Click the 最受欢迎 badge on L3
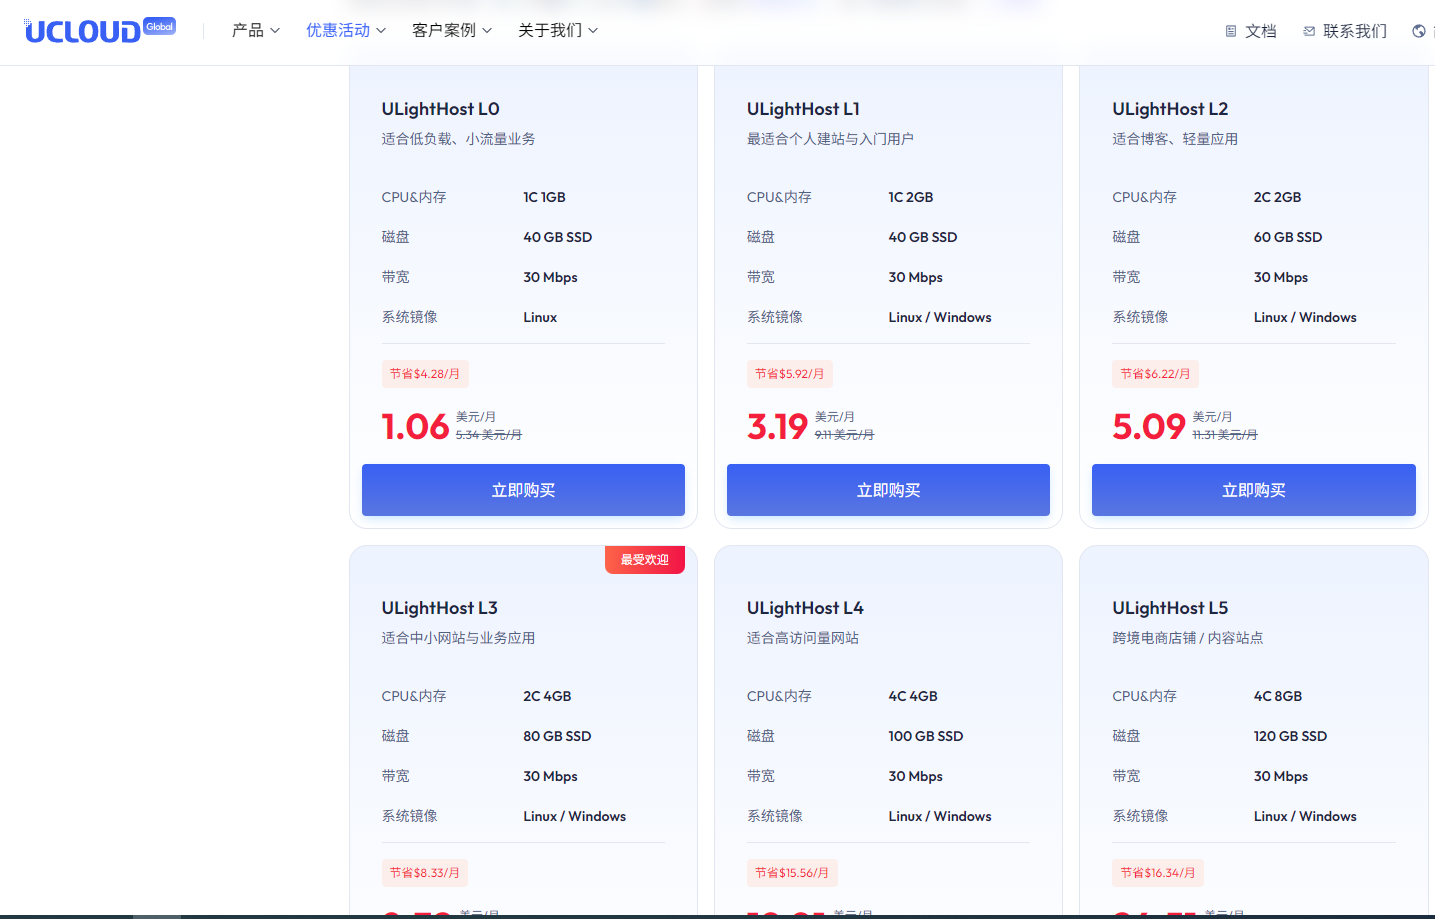 tap(645, 560)
